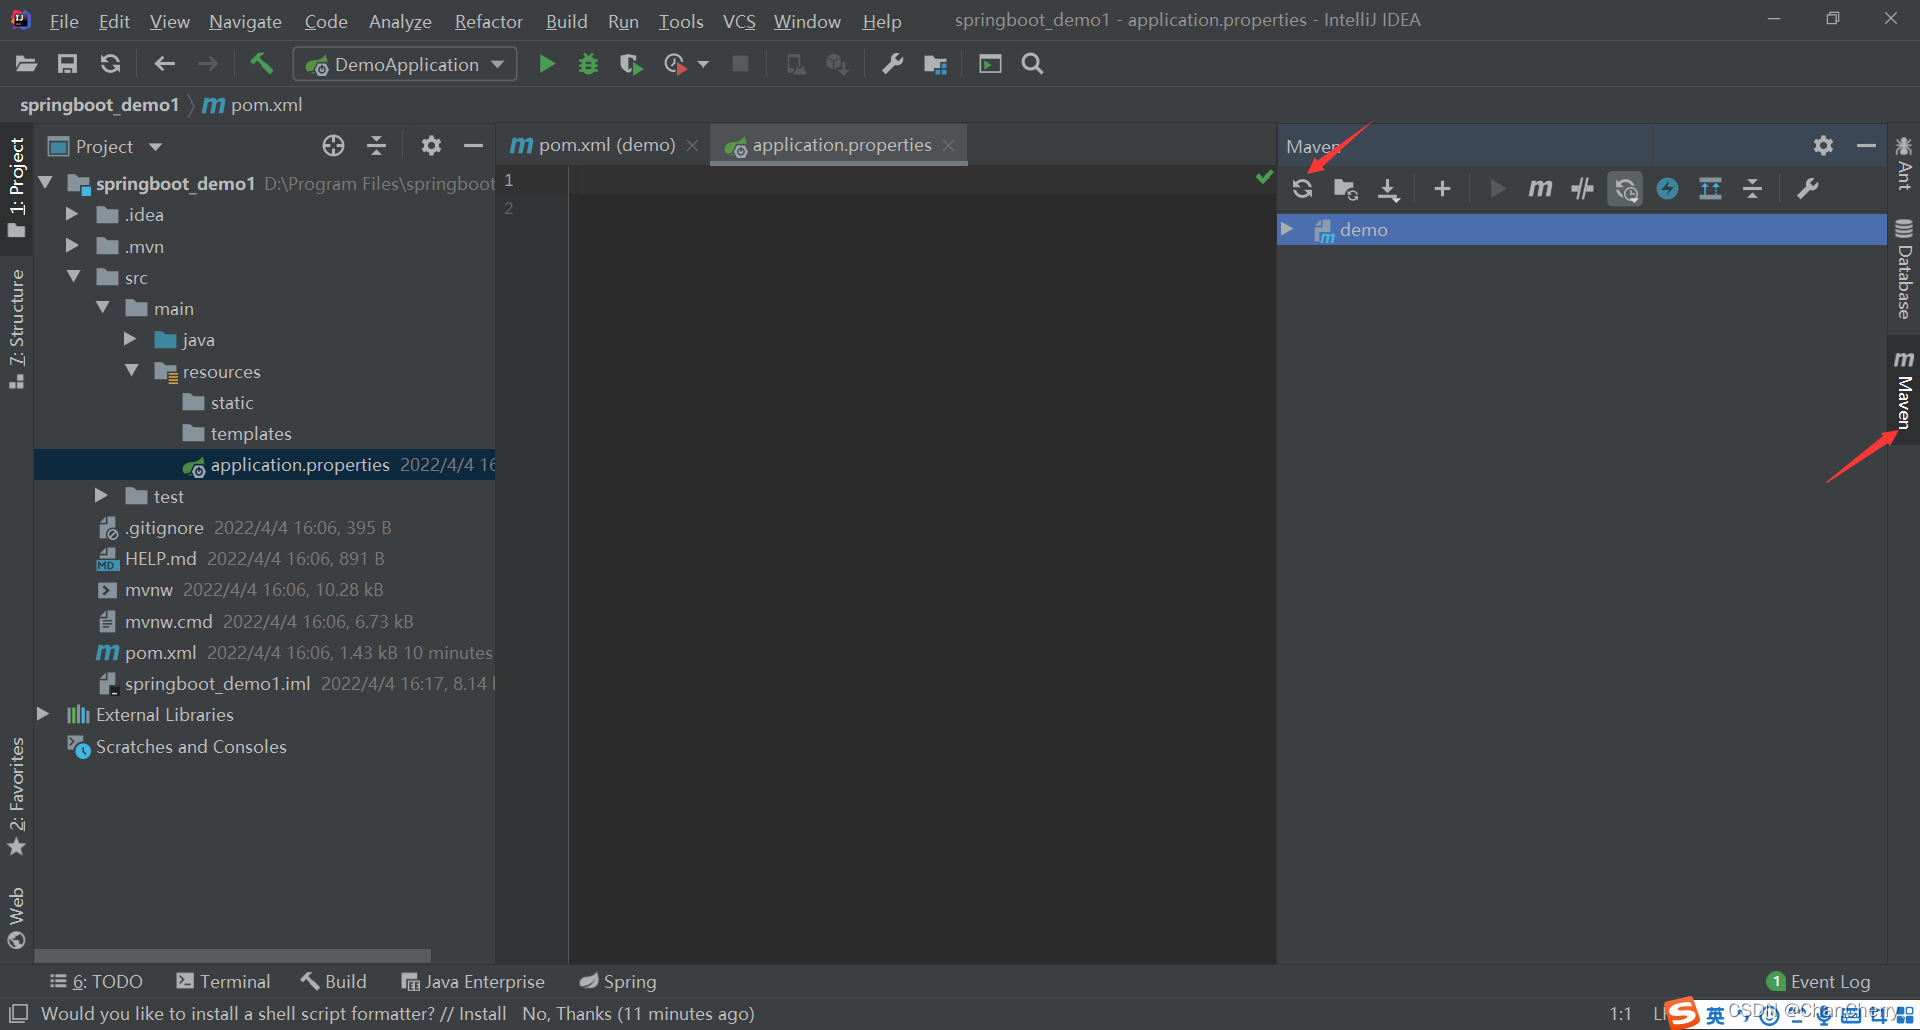Expand demo Maven project node
This screenshot has height=1030, width=1920.
(x=1288, y=229)
